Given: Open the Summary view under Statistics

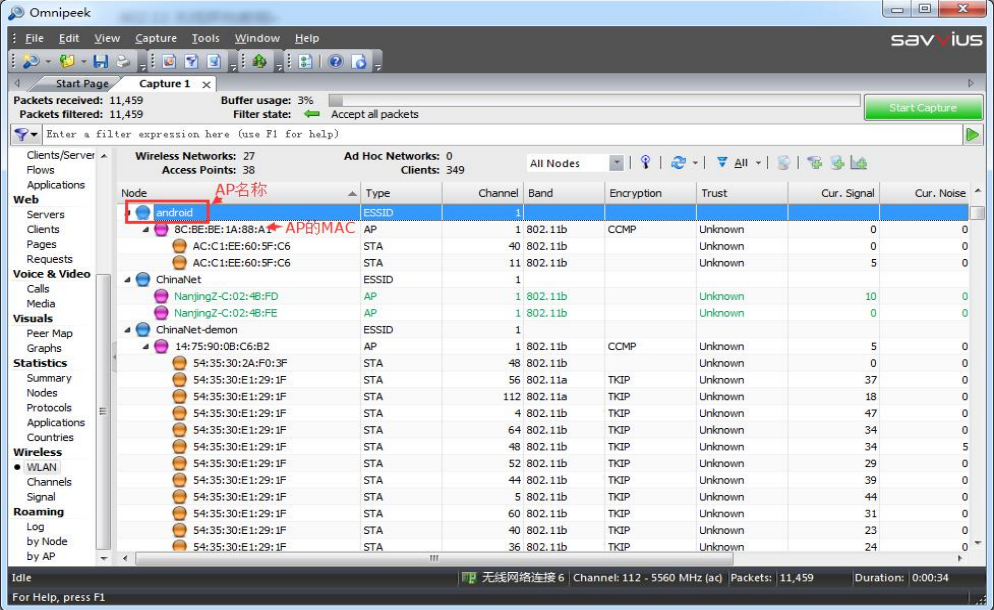Looking at the screenshot, I should coord(49,378).
